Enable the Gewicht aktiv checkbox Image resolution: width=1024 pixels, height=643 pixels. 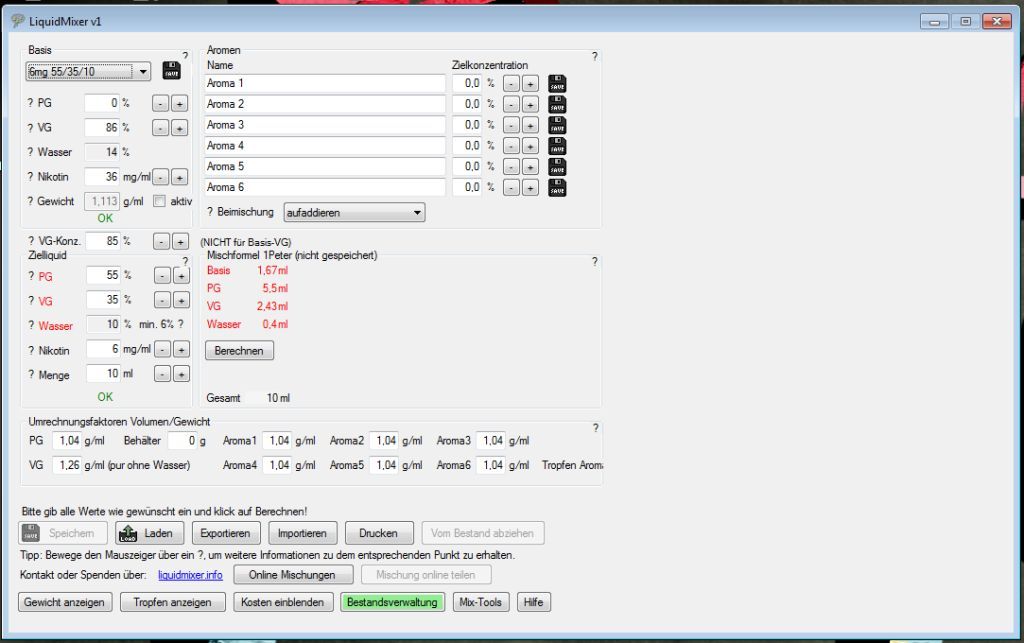click(159, 201)
